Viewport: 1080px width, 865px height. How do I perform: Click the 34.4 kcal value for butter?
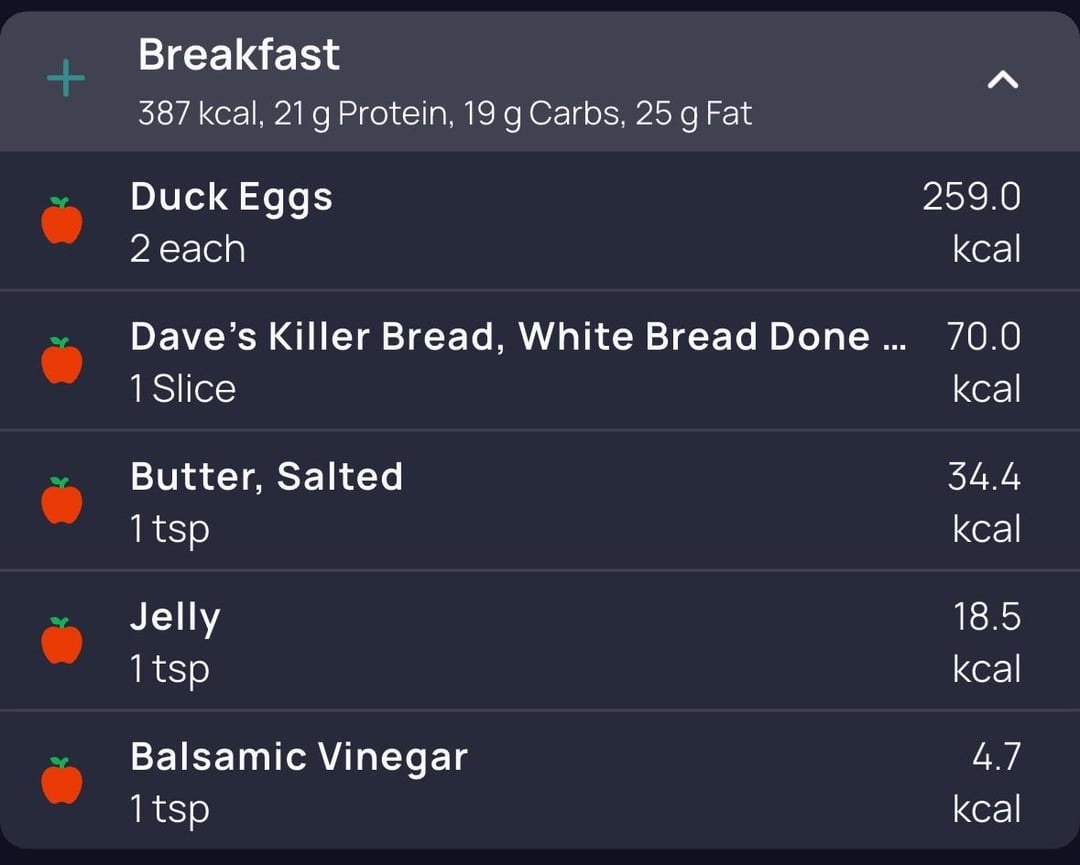click(984, 477)
